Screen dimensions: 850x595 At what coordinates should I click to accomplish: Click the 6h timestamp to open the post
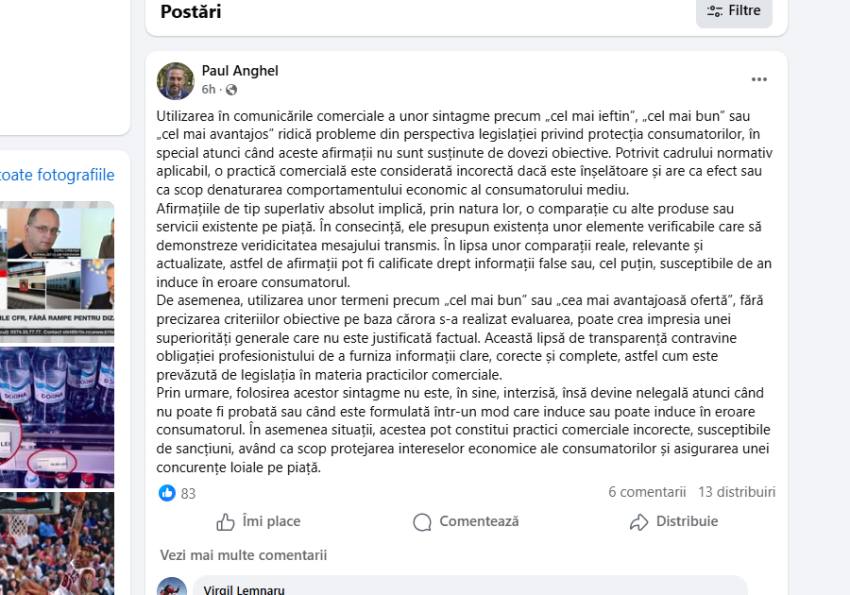tap(206, 86)
